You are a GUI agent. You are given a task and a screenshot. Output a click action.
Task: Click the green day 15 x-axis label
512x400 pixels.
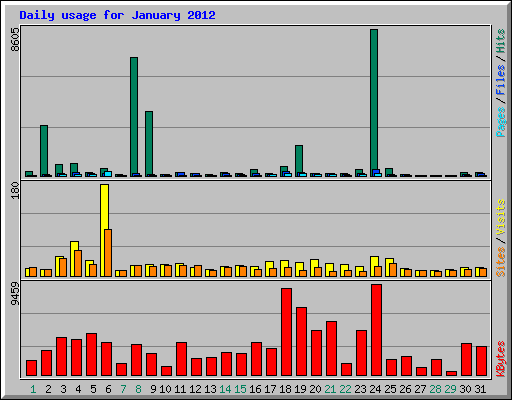(x=240, y=389)
